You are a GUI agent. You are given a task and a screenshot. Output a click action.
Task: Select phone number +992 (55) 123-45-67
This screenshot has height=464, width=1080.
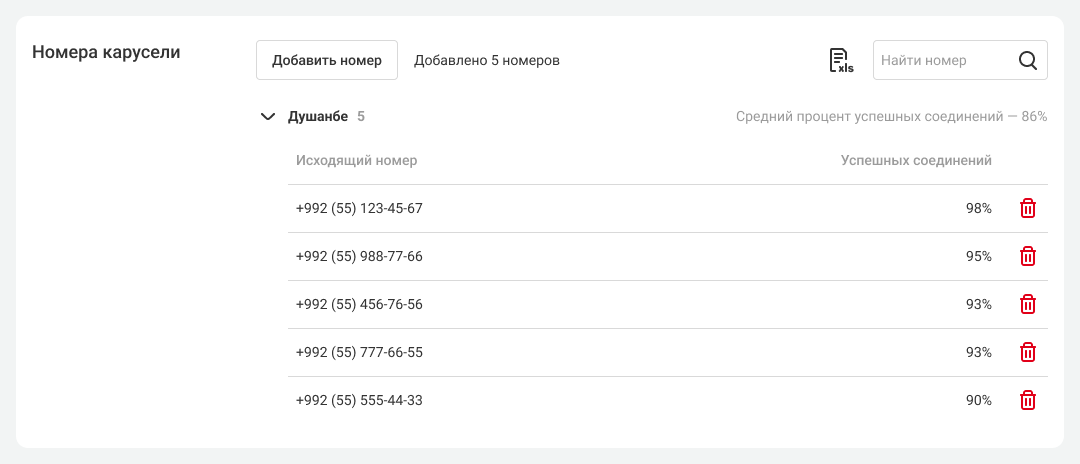359,208
